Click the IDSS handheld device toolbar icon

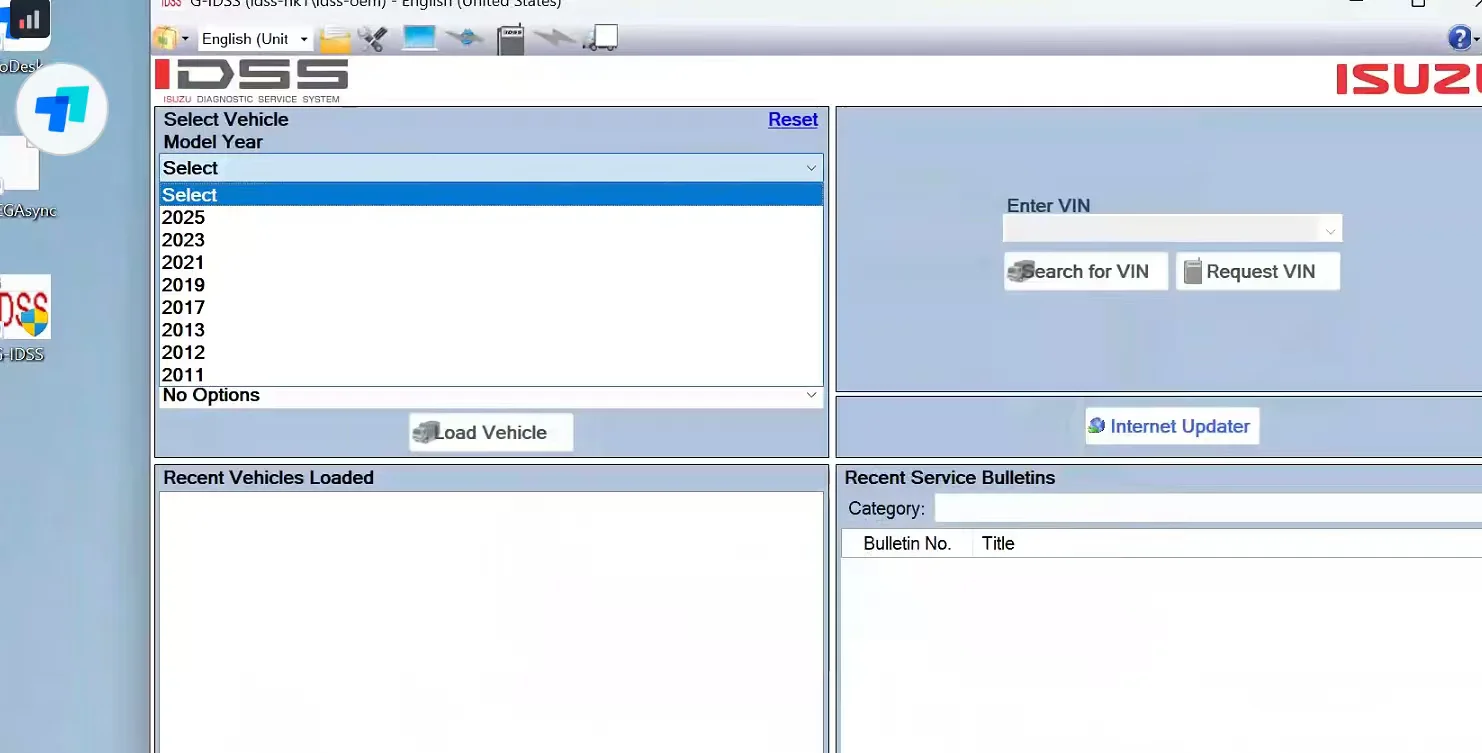511,40
